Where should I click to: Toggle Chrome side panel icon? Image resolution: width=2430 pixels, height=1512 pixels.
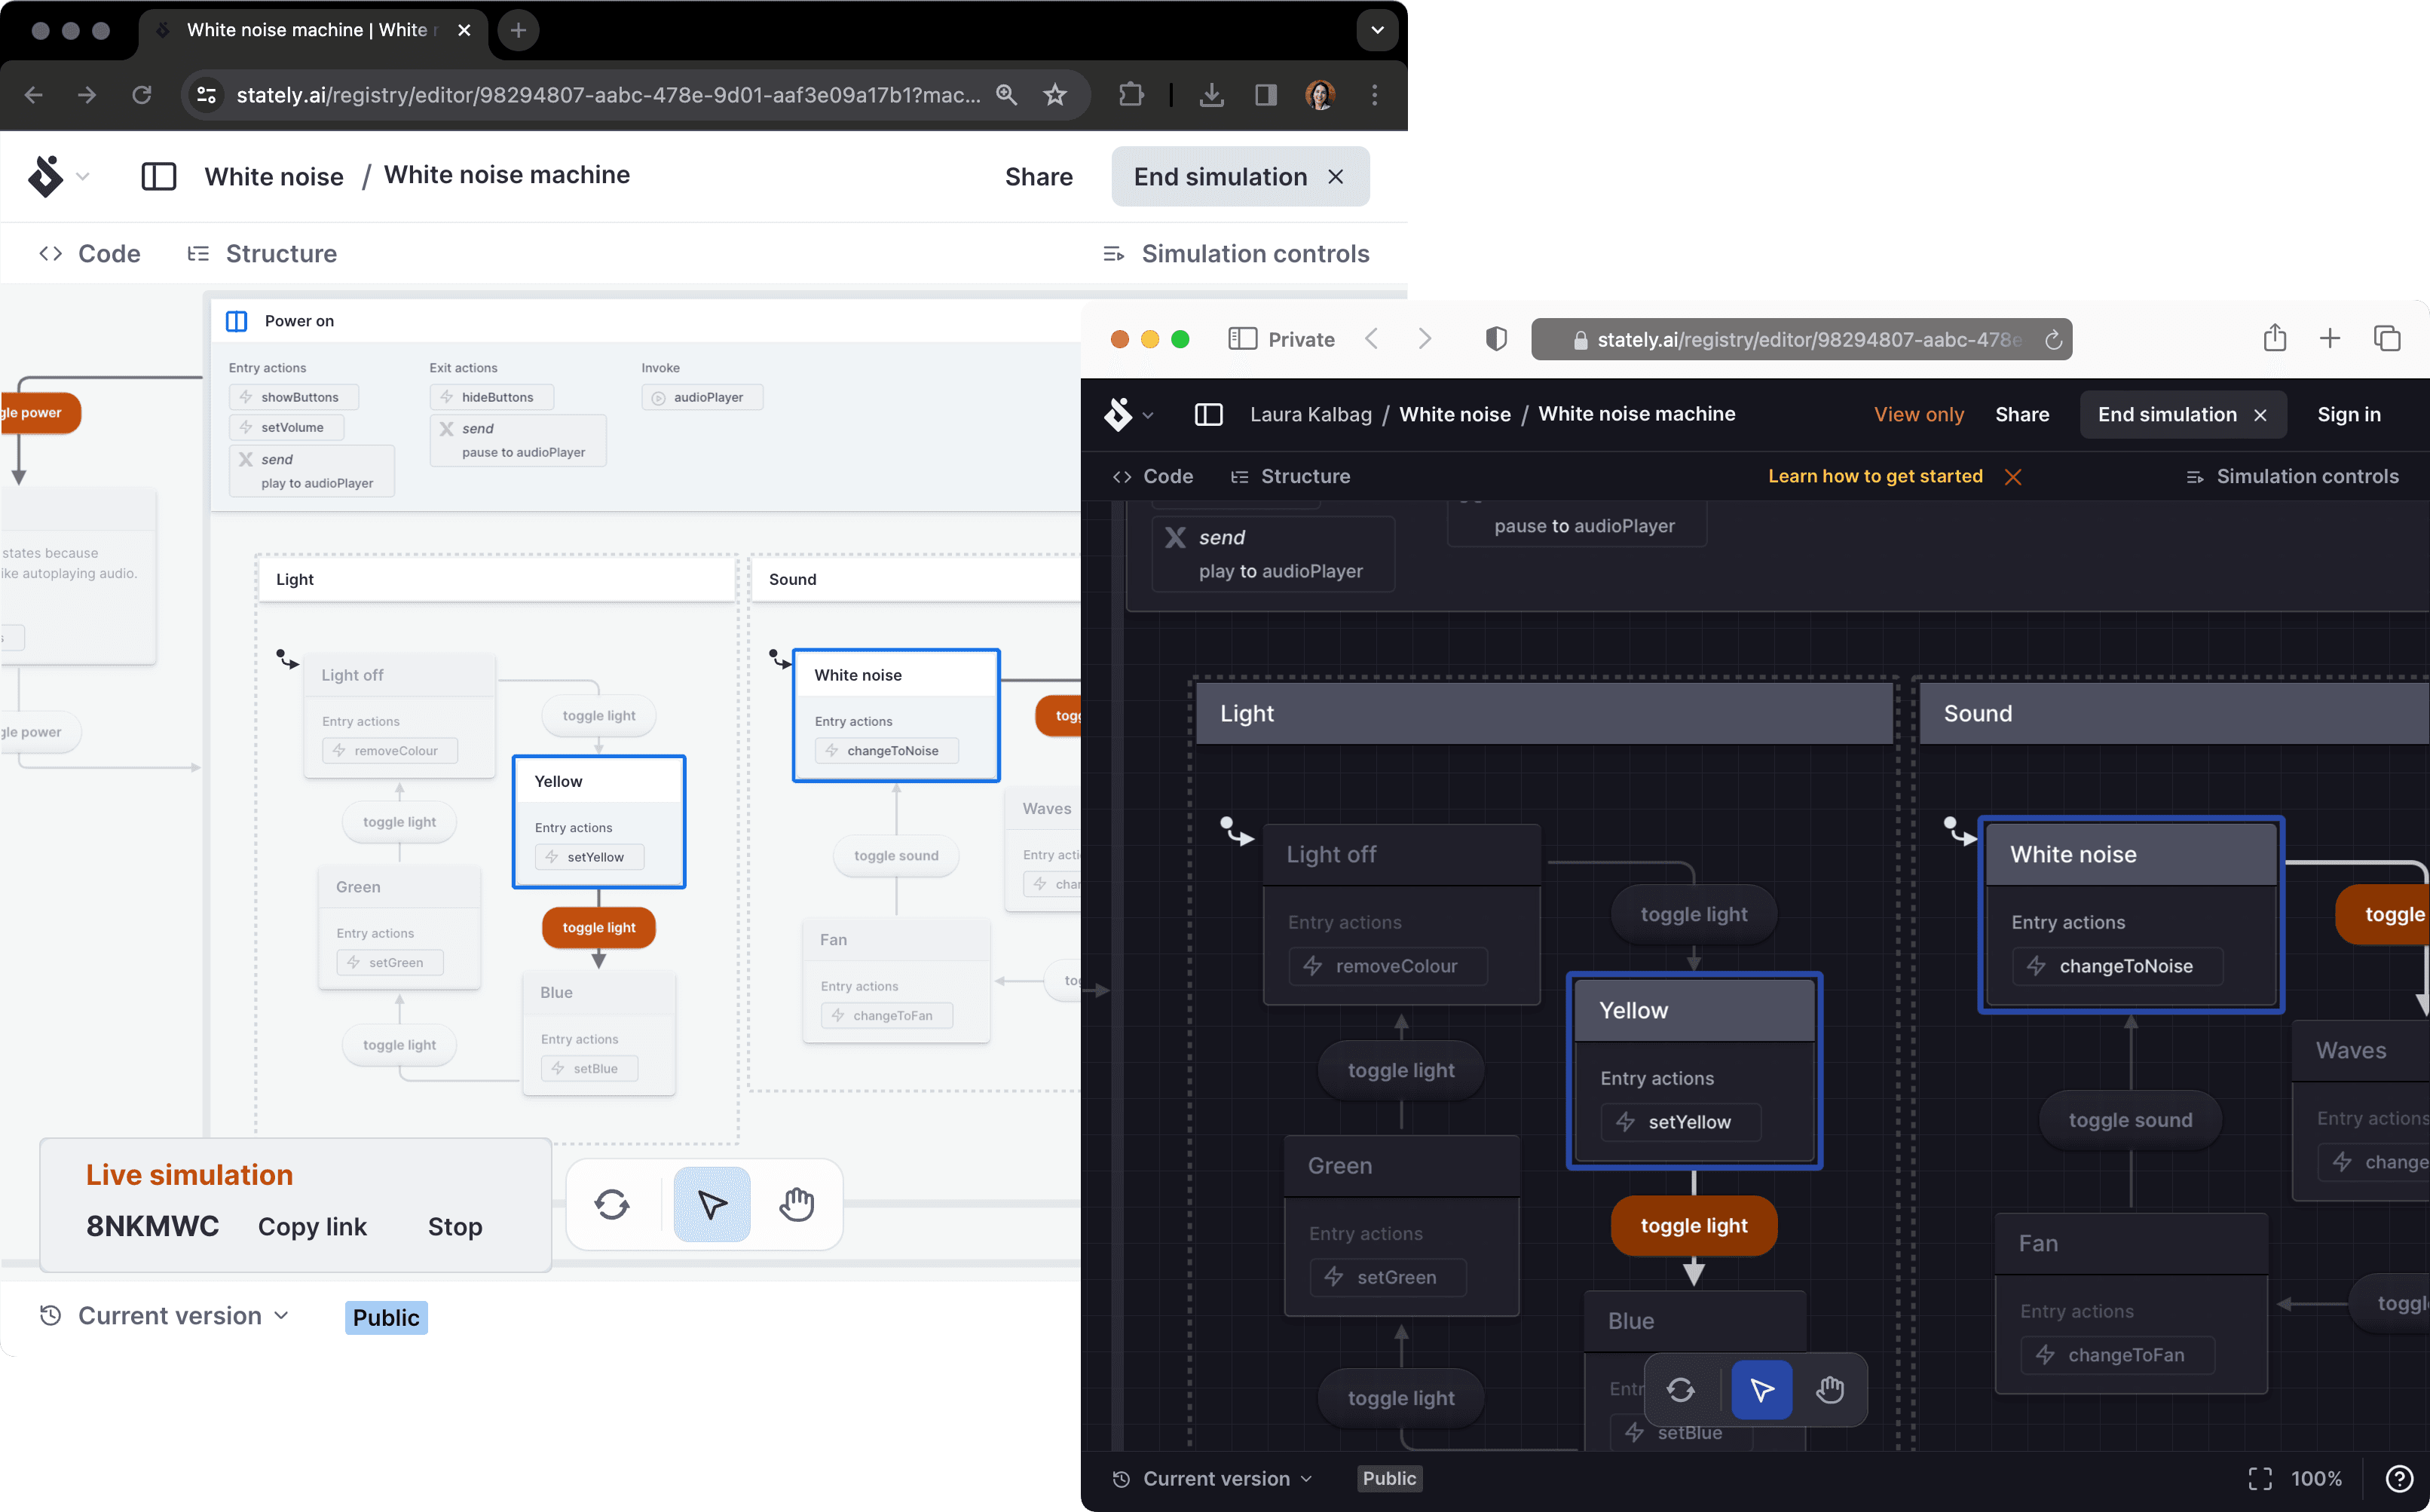(1266, 95)
